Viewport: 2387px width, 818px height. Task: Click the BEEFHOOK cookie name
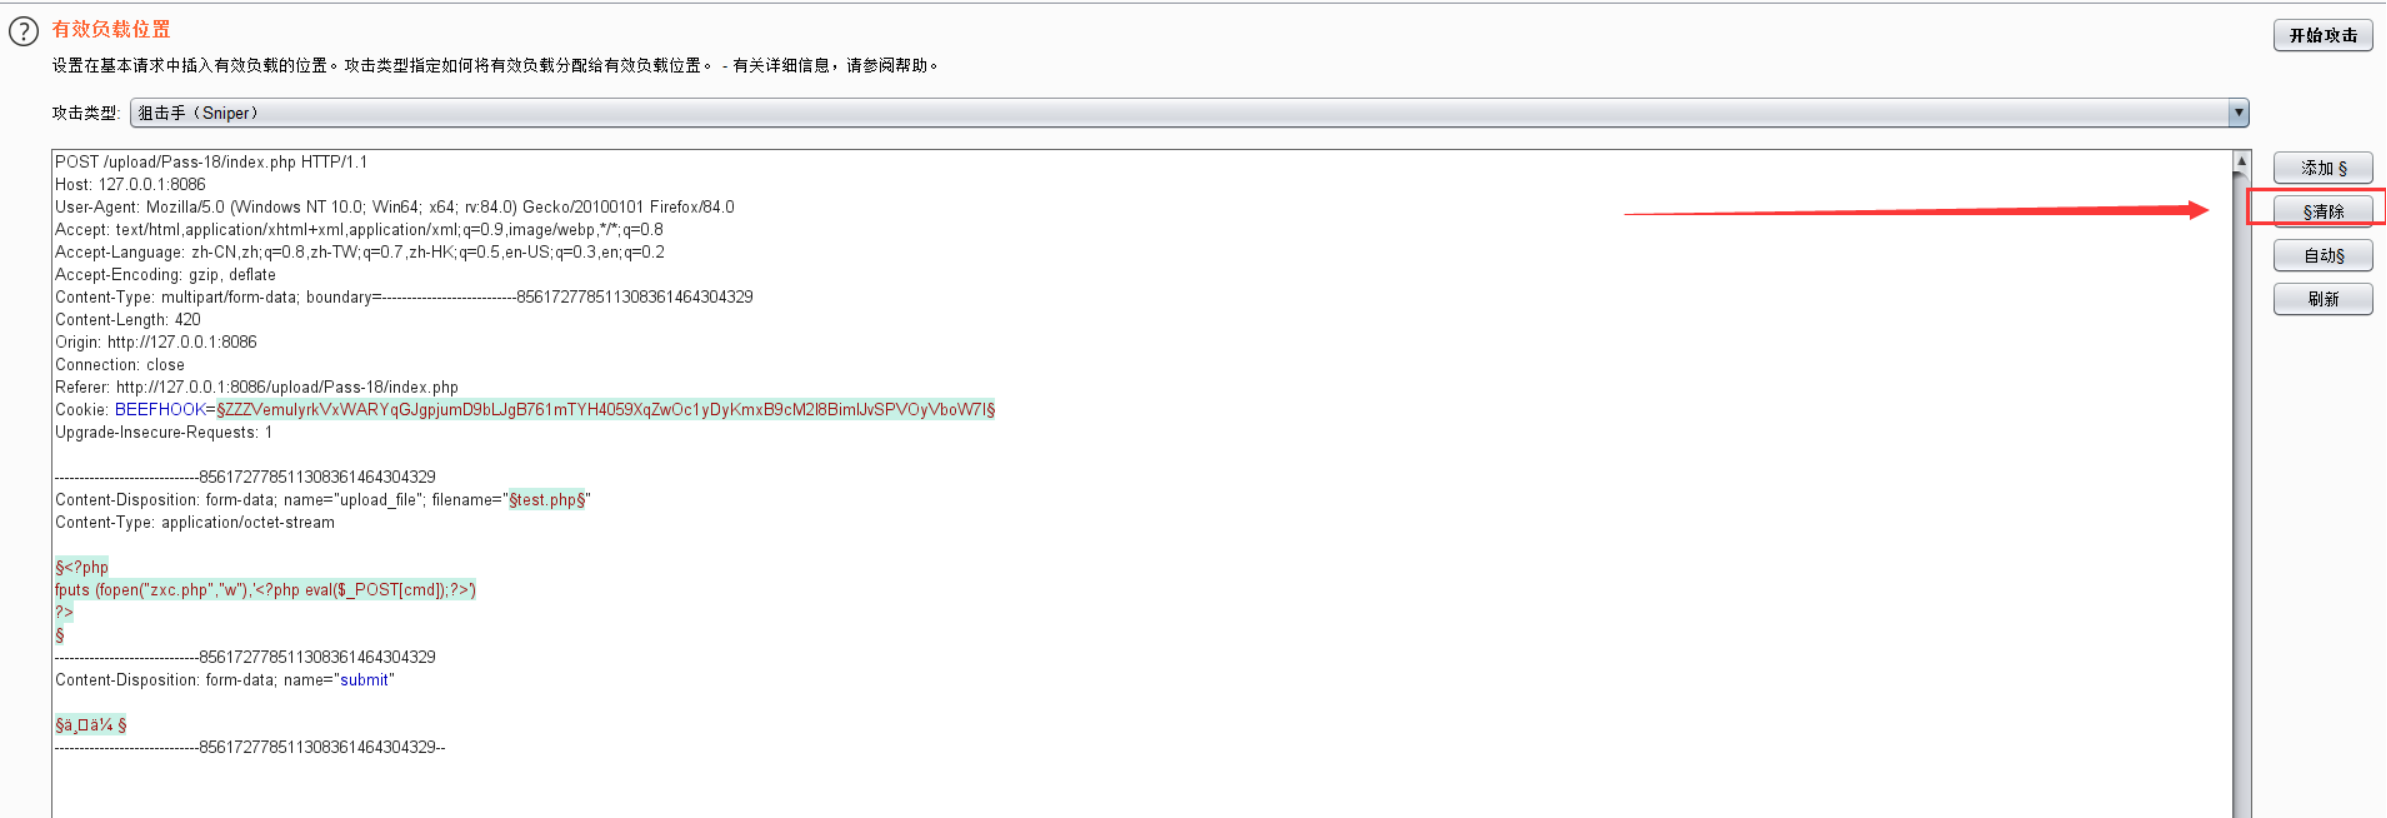160,409
